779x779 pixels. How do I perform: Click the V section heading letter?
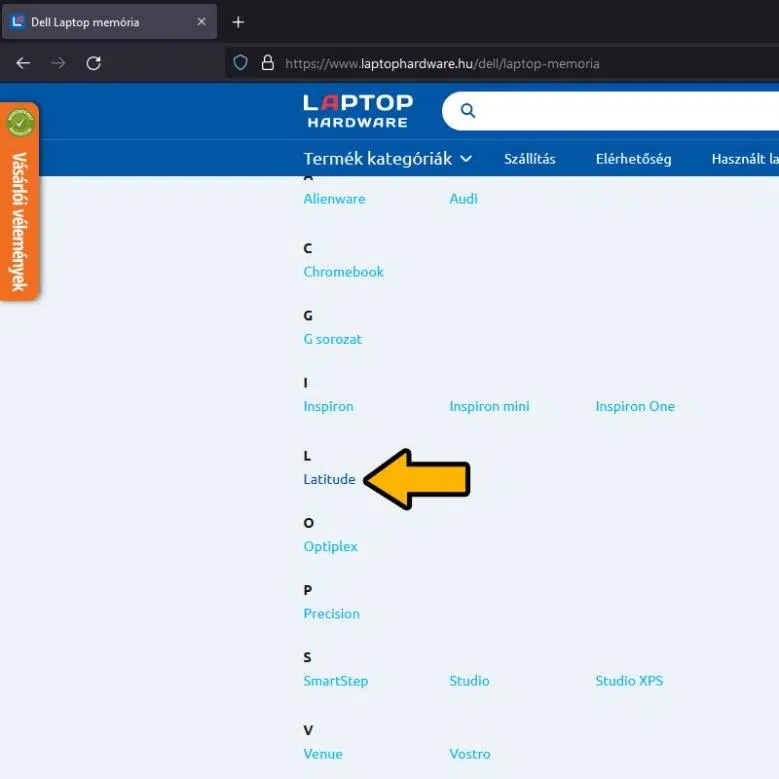pos(308,730)
